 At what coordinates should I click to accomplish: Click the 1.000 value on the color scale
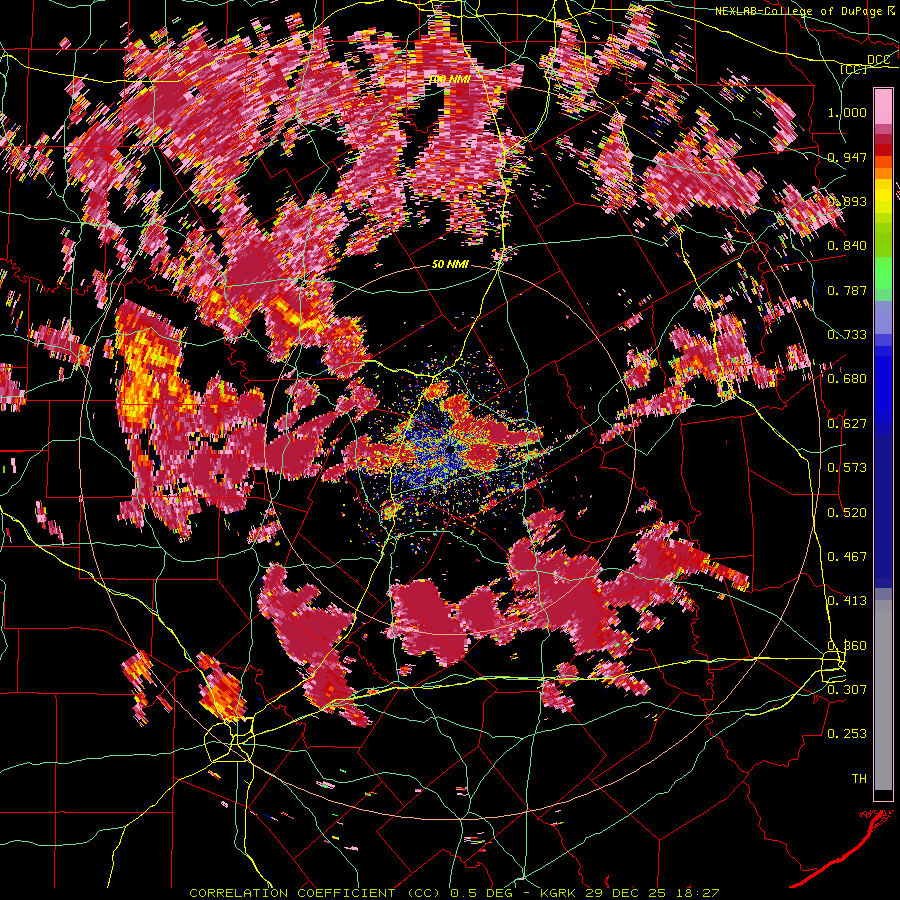(x=847, y=112)
